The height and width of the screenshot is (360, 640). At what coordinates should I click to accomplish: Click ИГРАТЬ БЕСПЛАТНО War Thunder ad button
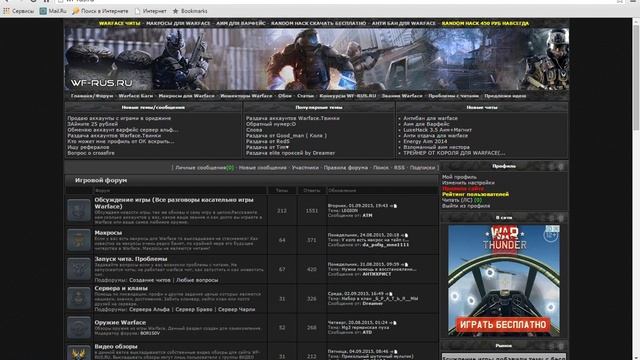click(x=503, y=325)
